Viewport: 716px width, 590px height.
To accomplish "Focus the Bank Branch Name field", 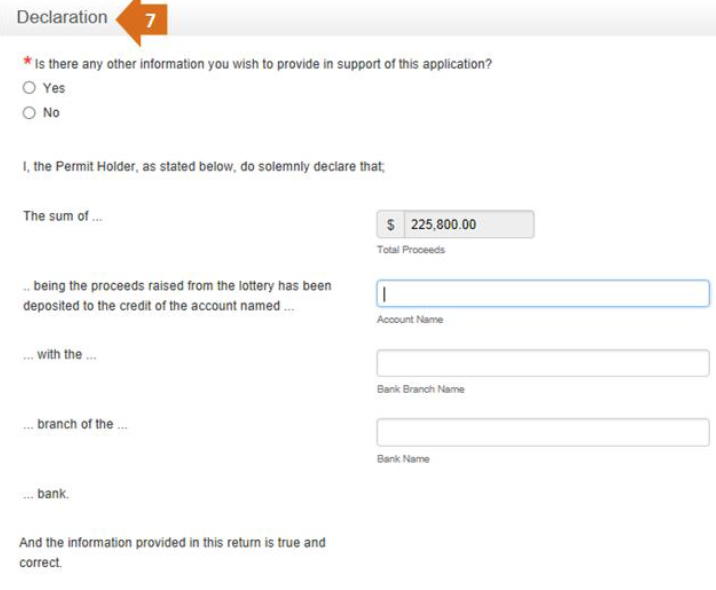I will click(543, 363).
